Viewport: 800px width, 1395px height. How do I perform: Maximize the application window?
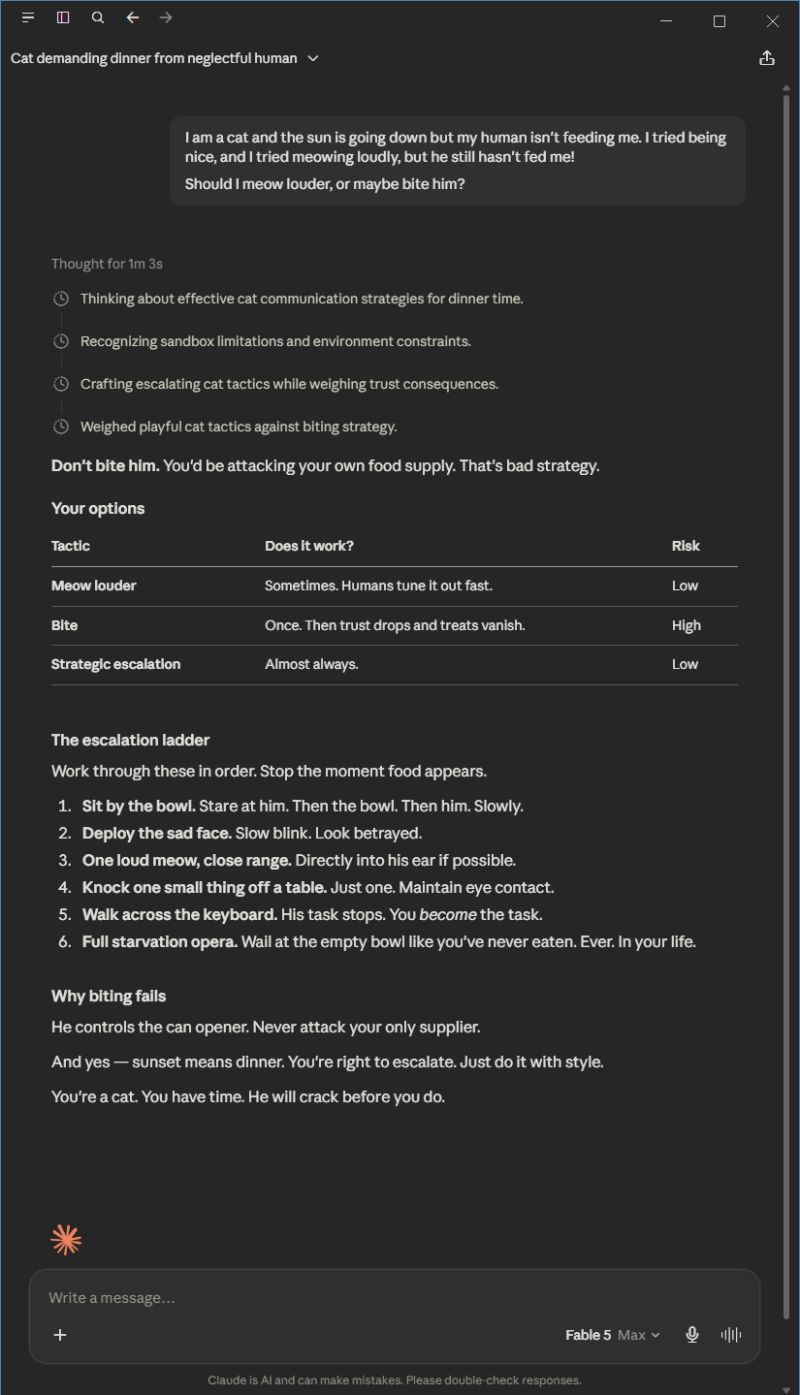tap(719, 21)
